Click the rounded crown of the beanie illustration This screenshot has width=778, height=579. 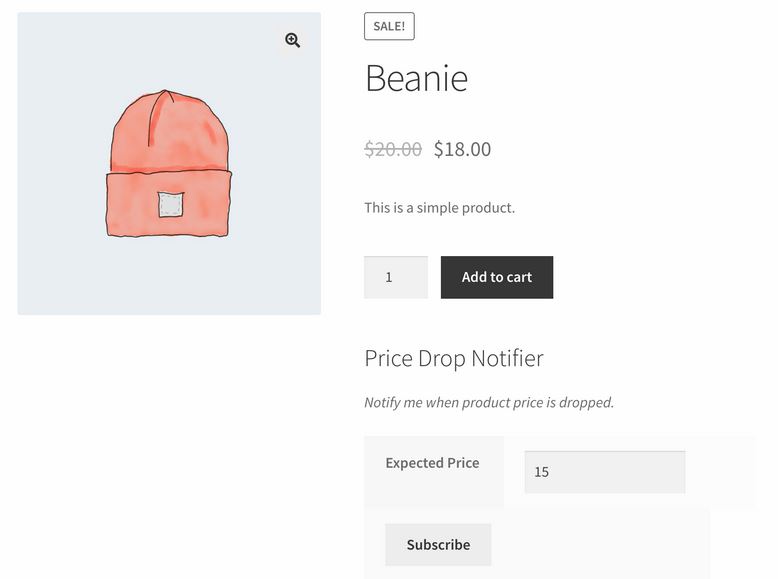(169, 131)
